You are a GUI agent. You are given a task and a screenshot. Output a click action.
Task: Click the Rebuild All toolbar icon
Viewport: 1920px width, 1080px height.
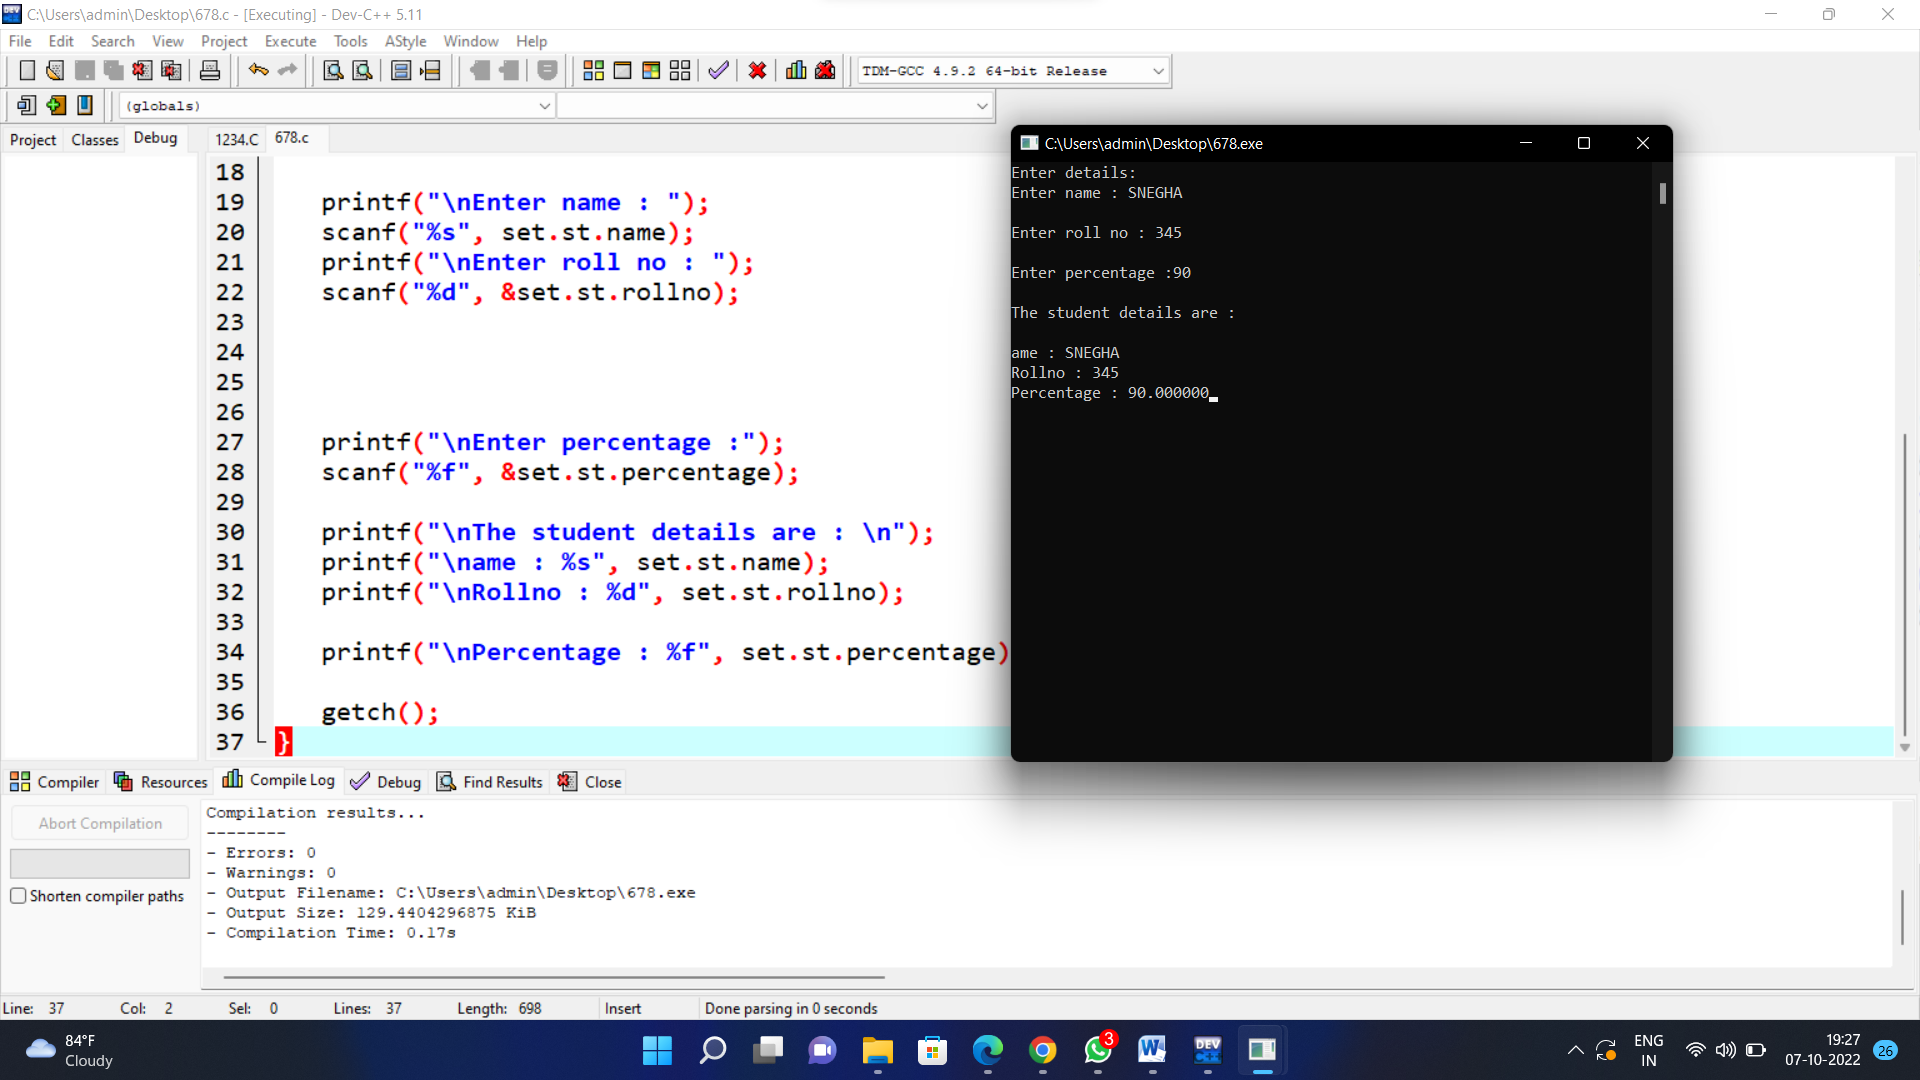click(680, 70)
